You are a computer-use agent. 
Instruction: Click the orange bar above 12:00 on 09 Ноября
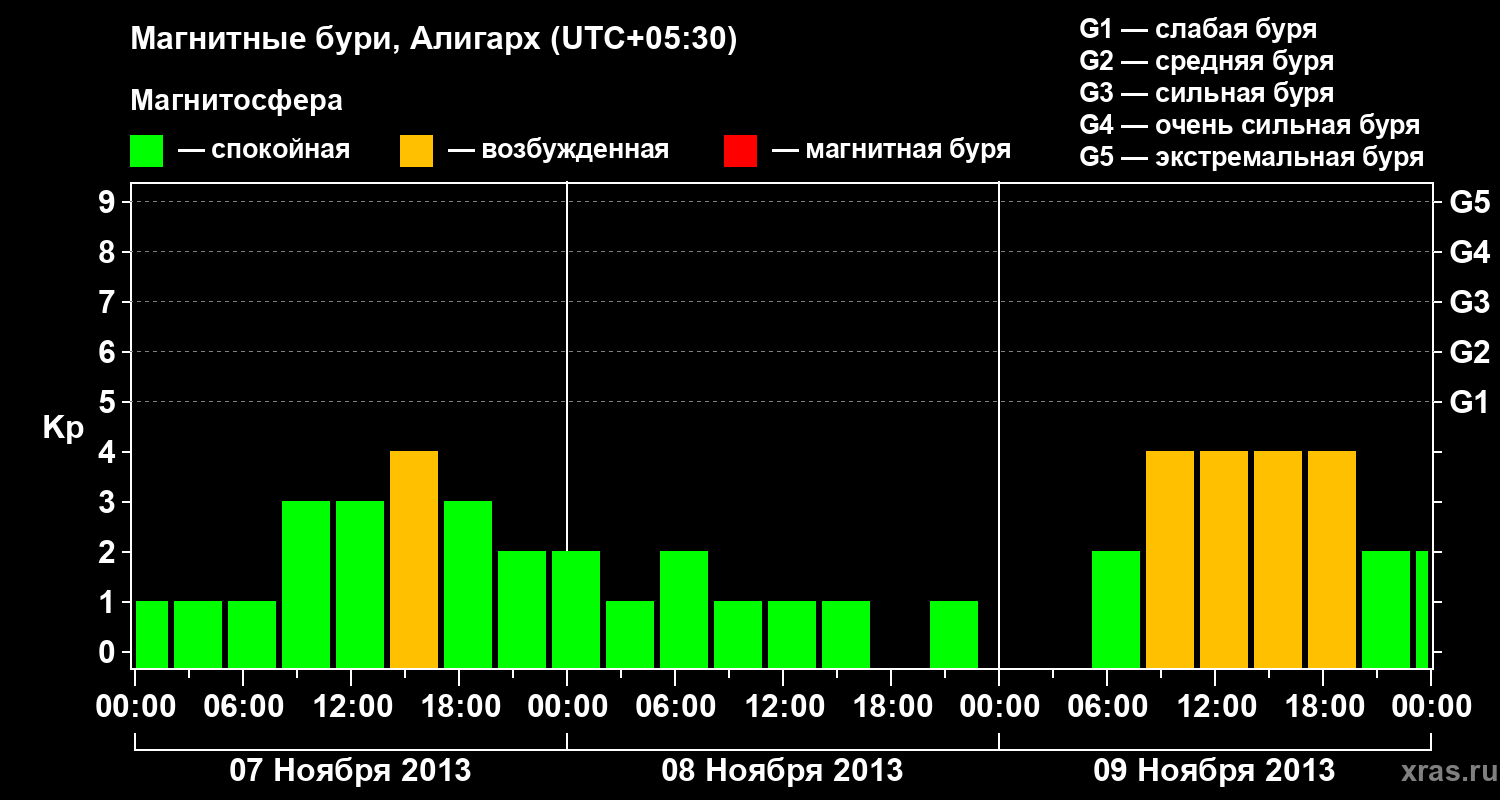(1224, 559)
